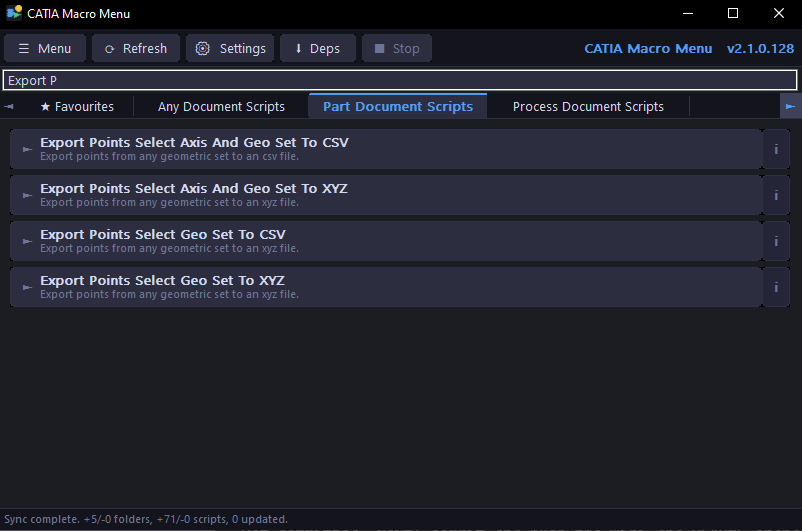802x531 pixels.
Task: Switch to the Favourites tab
Action: click(x=77, y=106)
